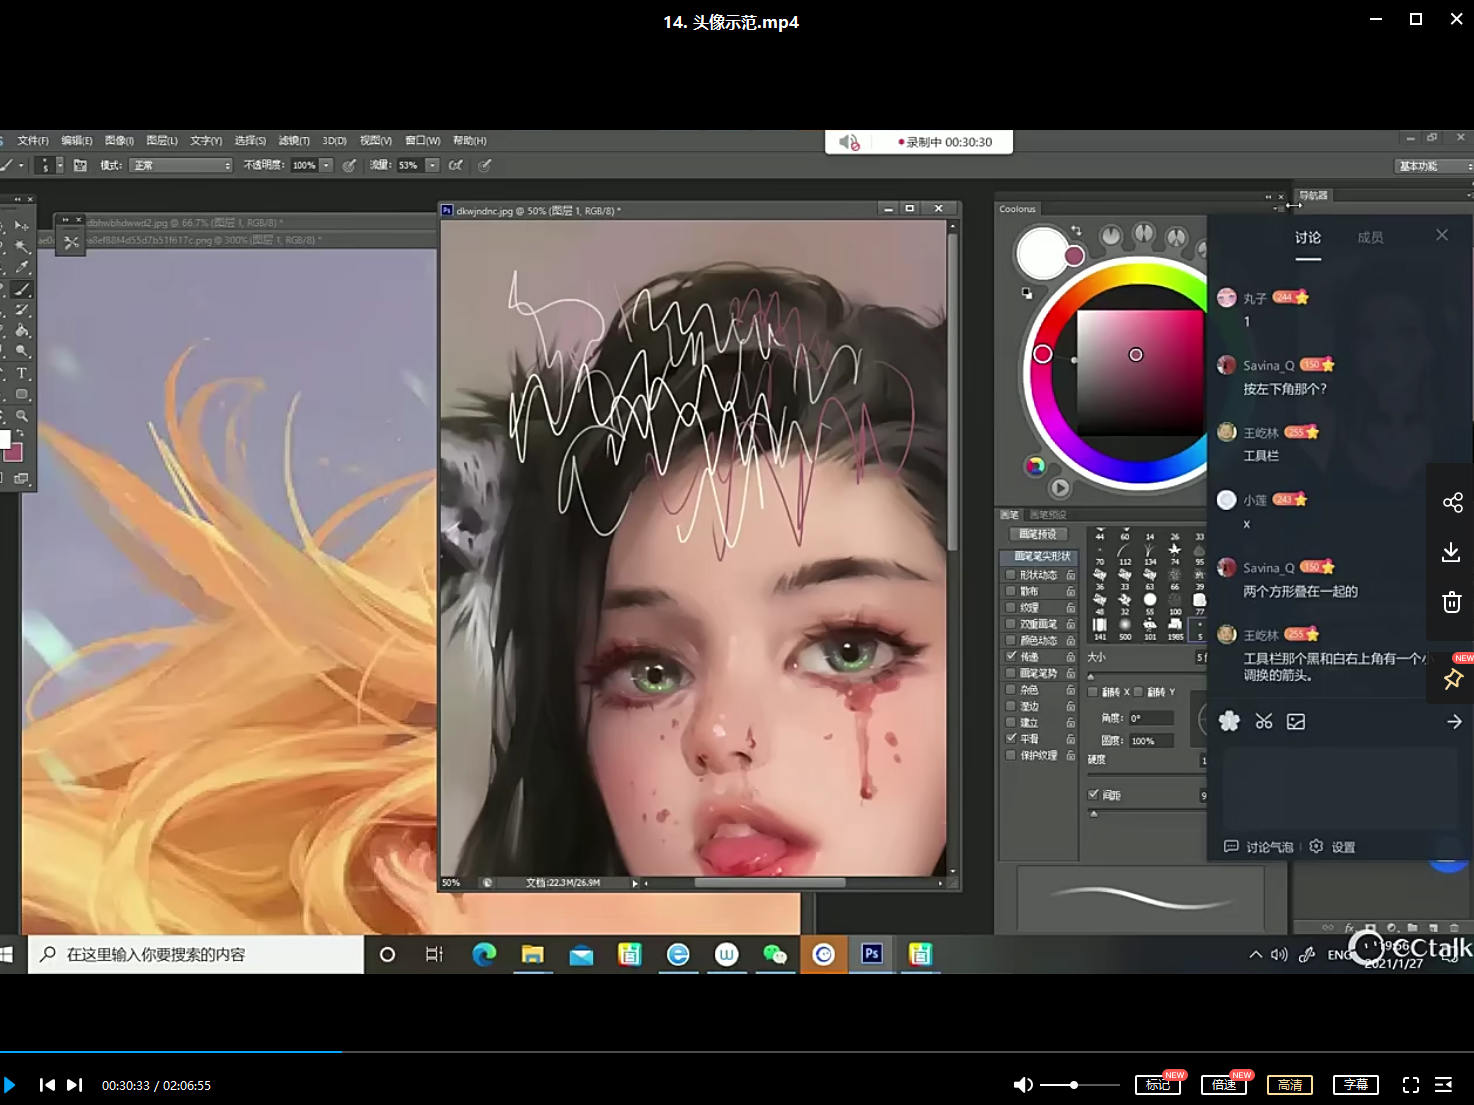Open the 模式 blend mode dropdown
Screen dimensions: 1474x1105
181,166
